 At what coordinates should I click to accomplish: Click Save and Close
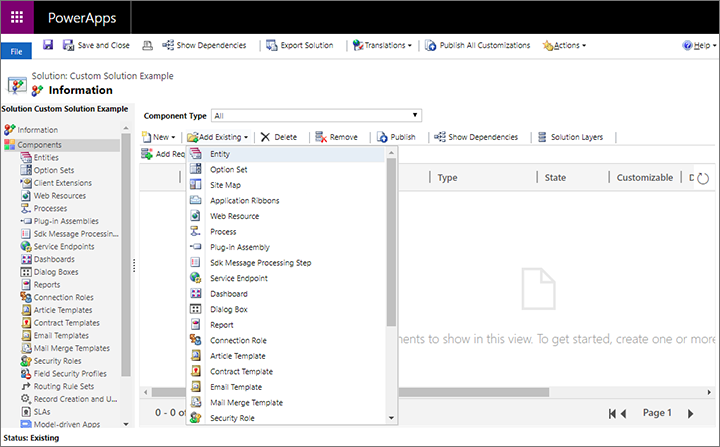(x=96, y=45)
